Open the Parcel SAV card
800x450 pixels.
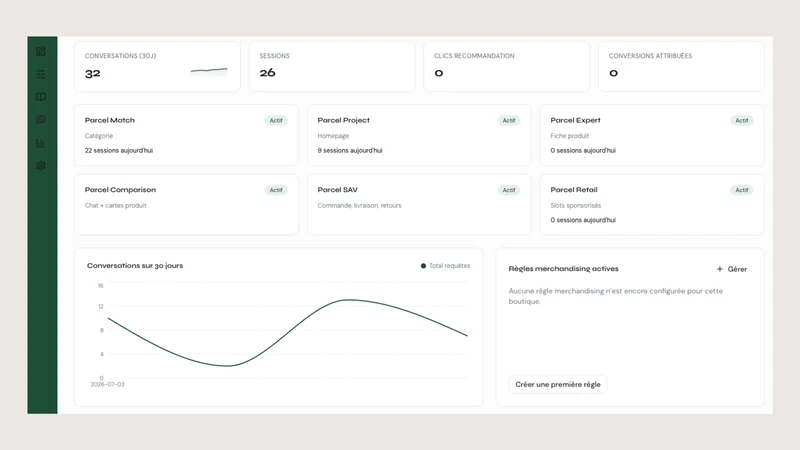419,205
